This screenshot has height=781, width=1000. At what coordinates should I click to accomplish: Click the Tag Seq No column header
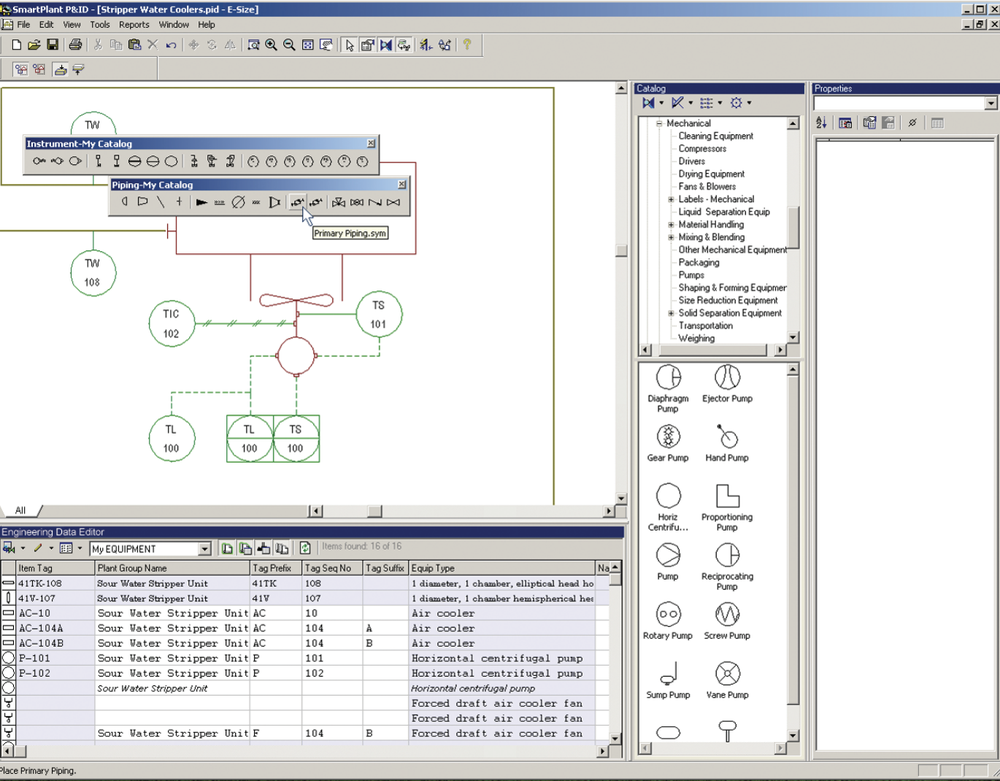[x=332, y=567]
